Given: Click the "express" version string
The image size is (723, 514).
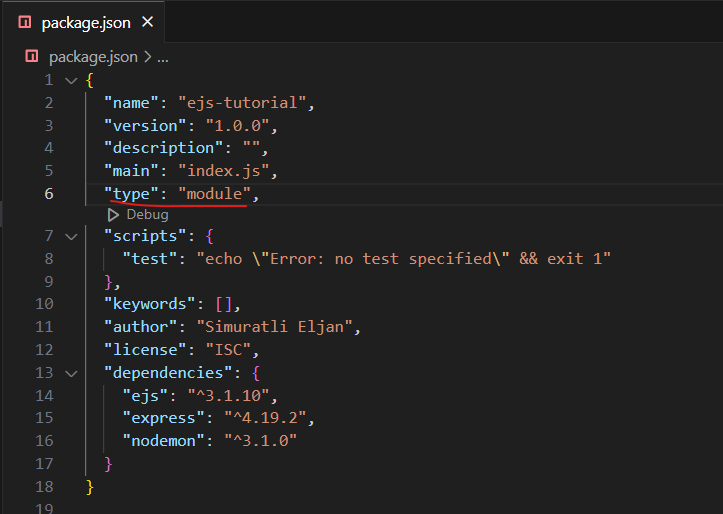Looking at the screenshot, I should pos(265,418).
